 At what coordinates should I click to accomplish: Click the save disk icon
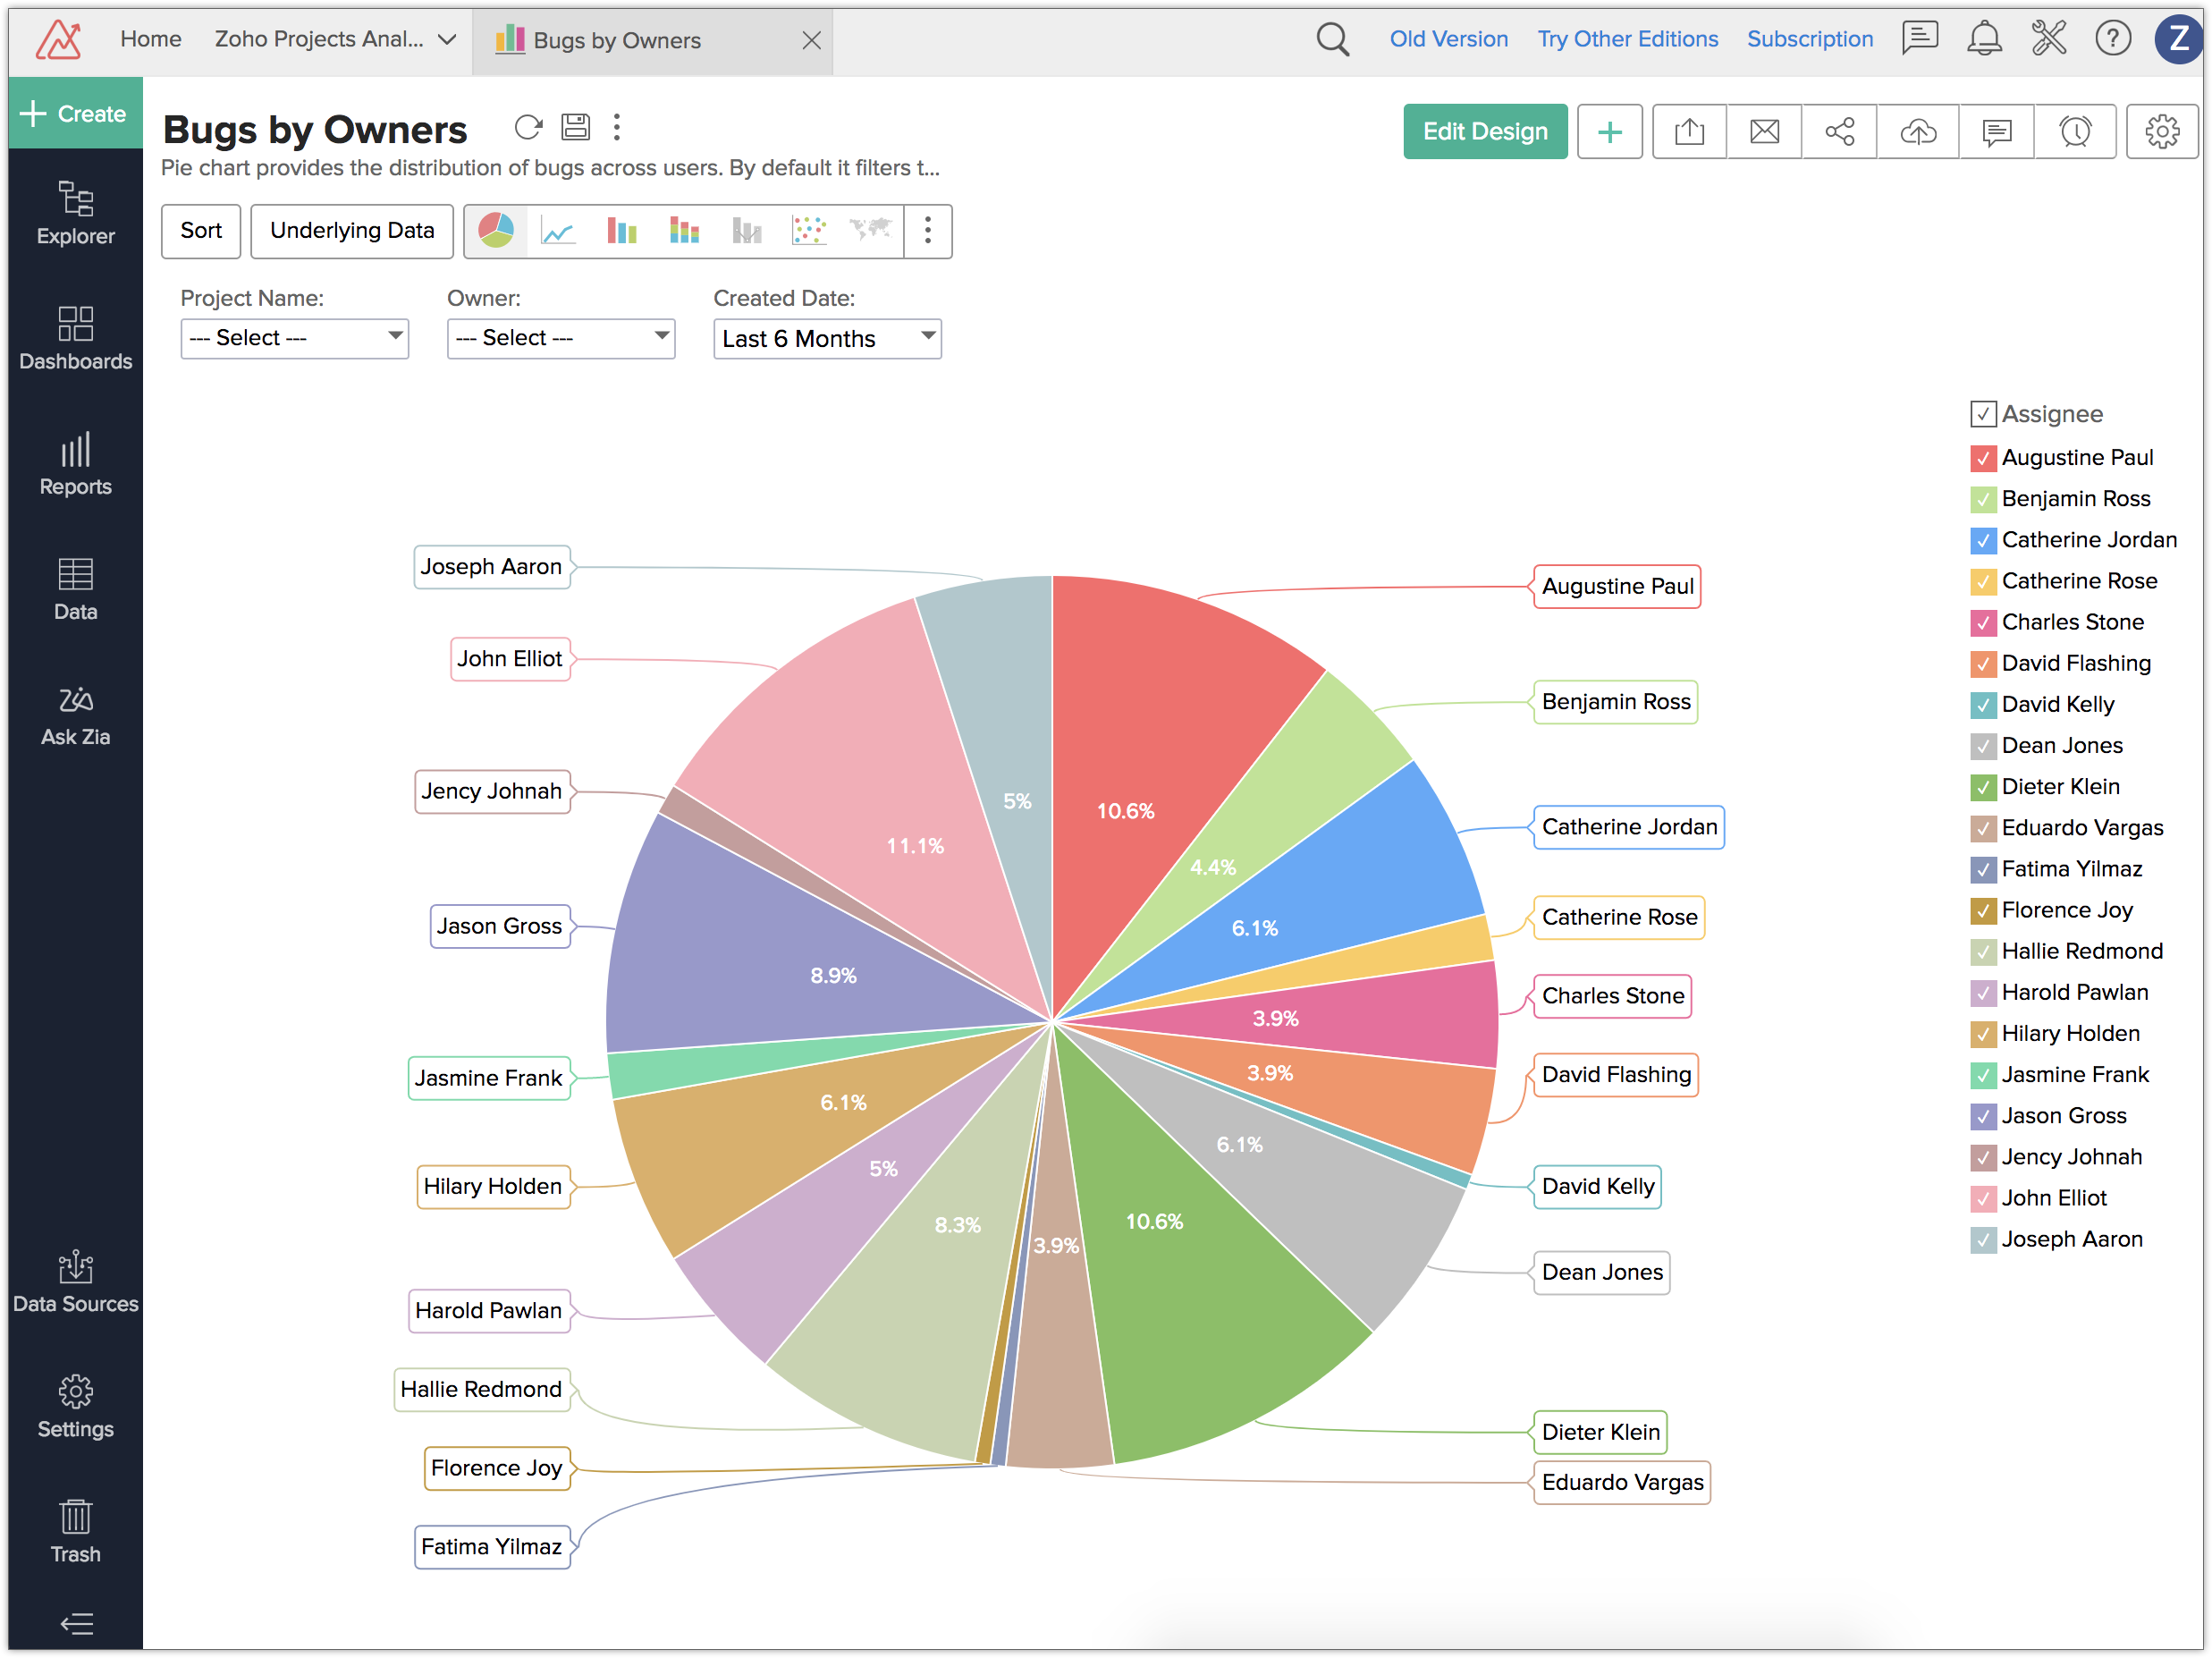coord(575,128)
